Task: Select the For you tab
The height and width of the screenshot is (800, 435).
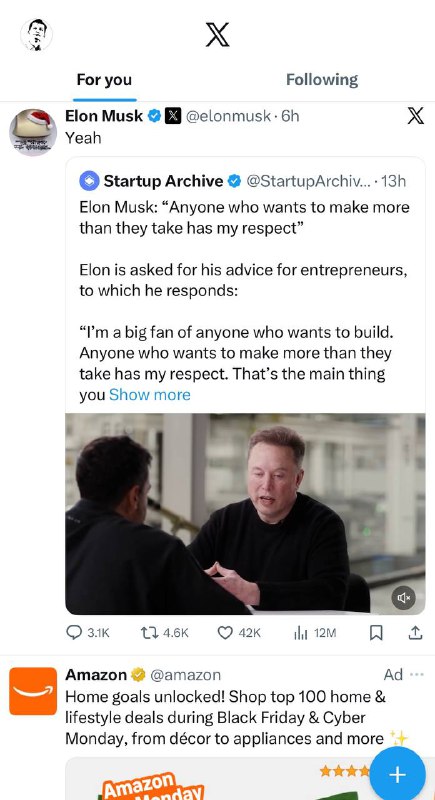Action: [104, 80]
